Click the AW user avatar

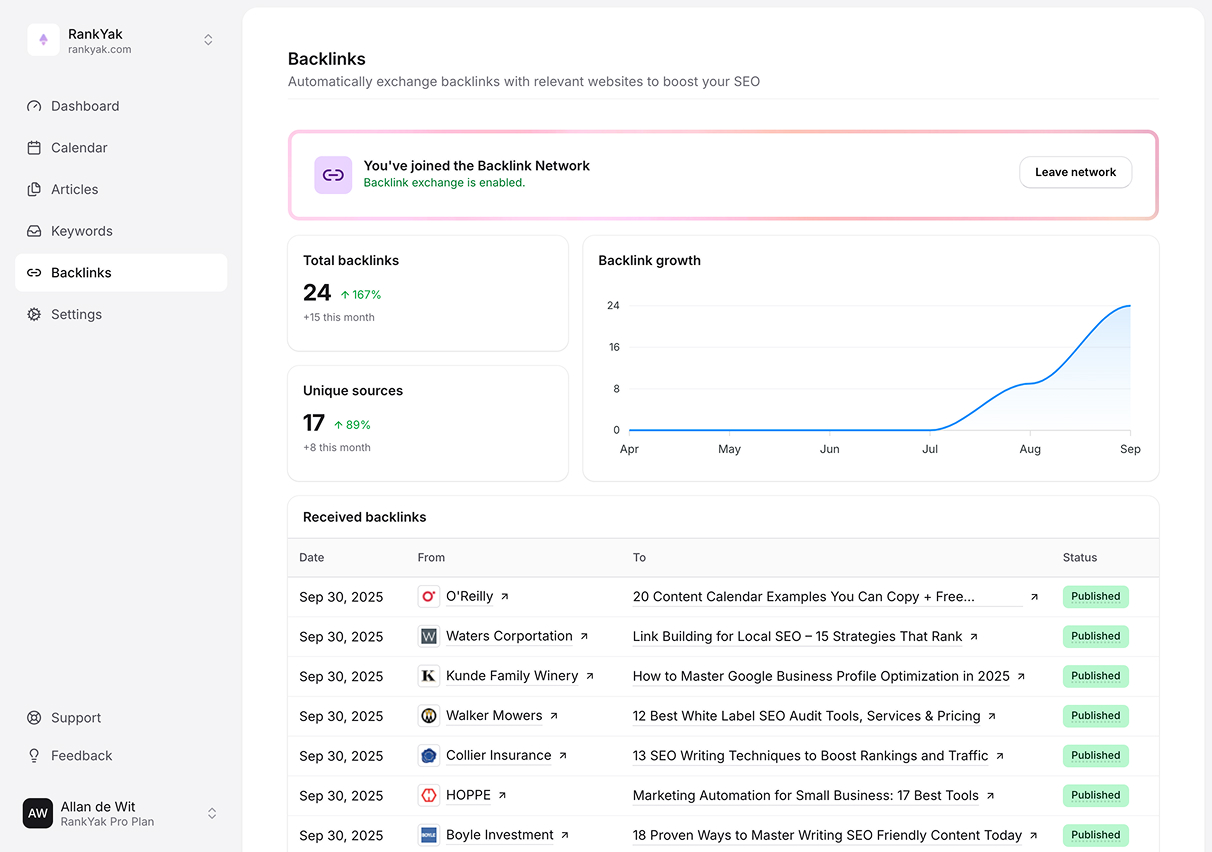coord(38,813)
